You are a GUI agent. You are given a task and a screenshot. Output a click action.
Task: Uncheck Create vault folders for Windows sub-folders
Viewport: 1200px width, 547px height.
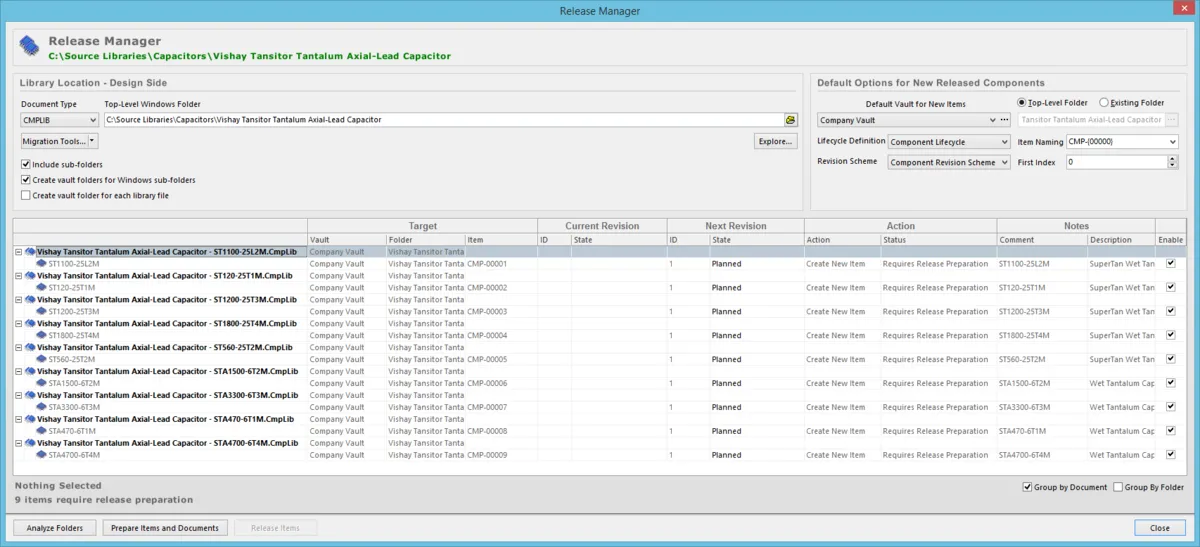tap(26, 180)
